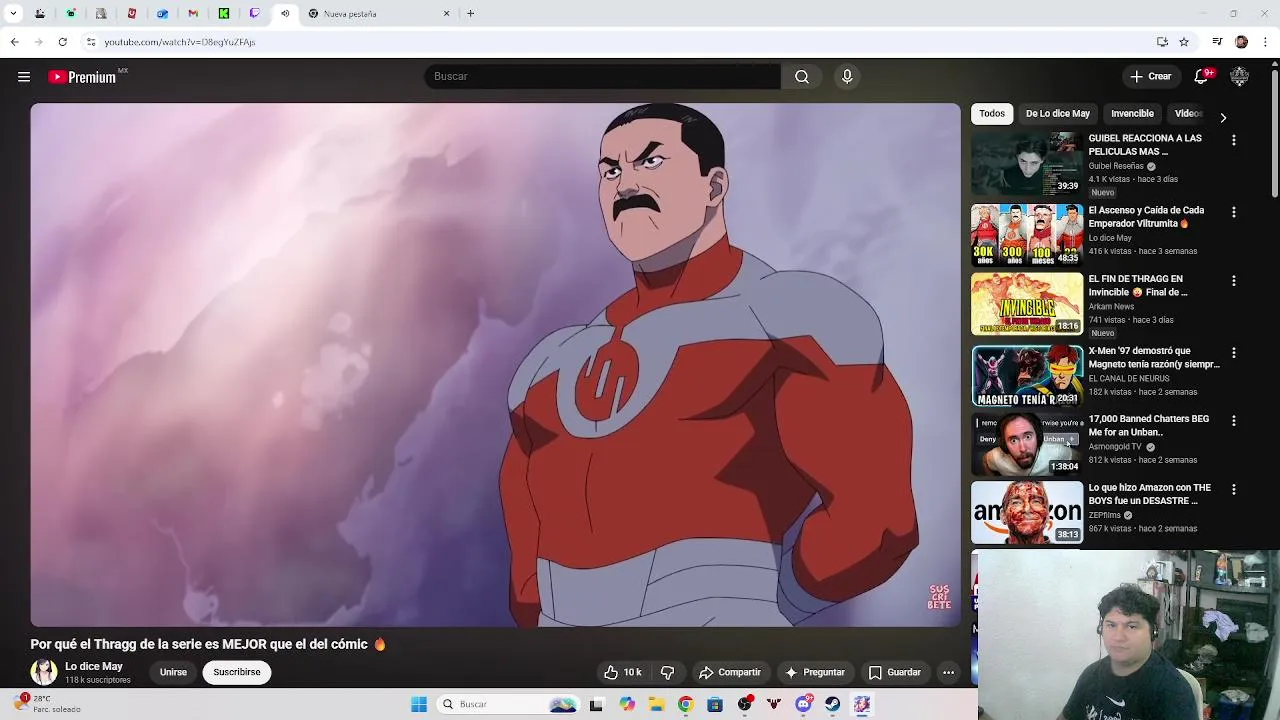The image size is (1280, 720).
Task: Click the Compartir button
Action: point(730,672)
